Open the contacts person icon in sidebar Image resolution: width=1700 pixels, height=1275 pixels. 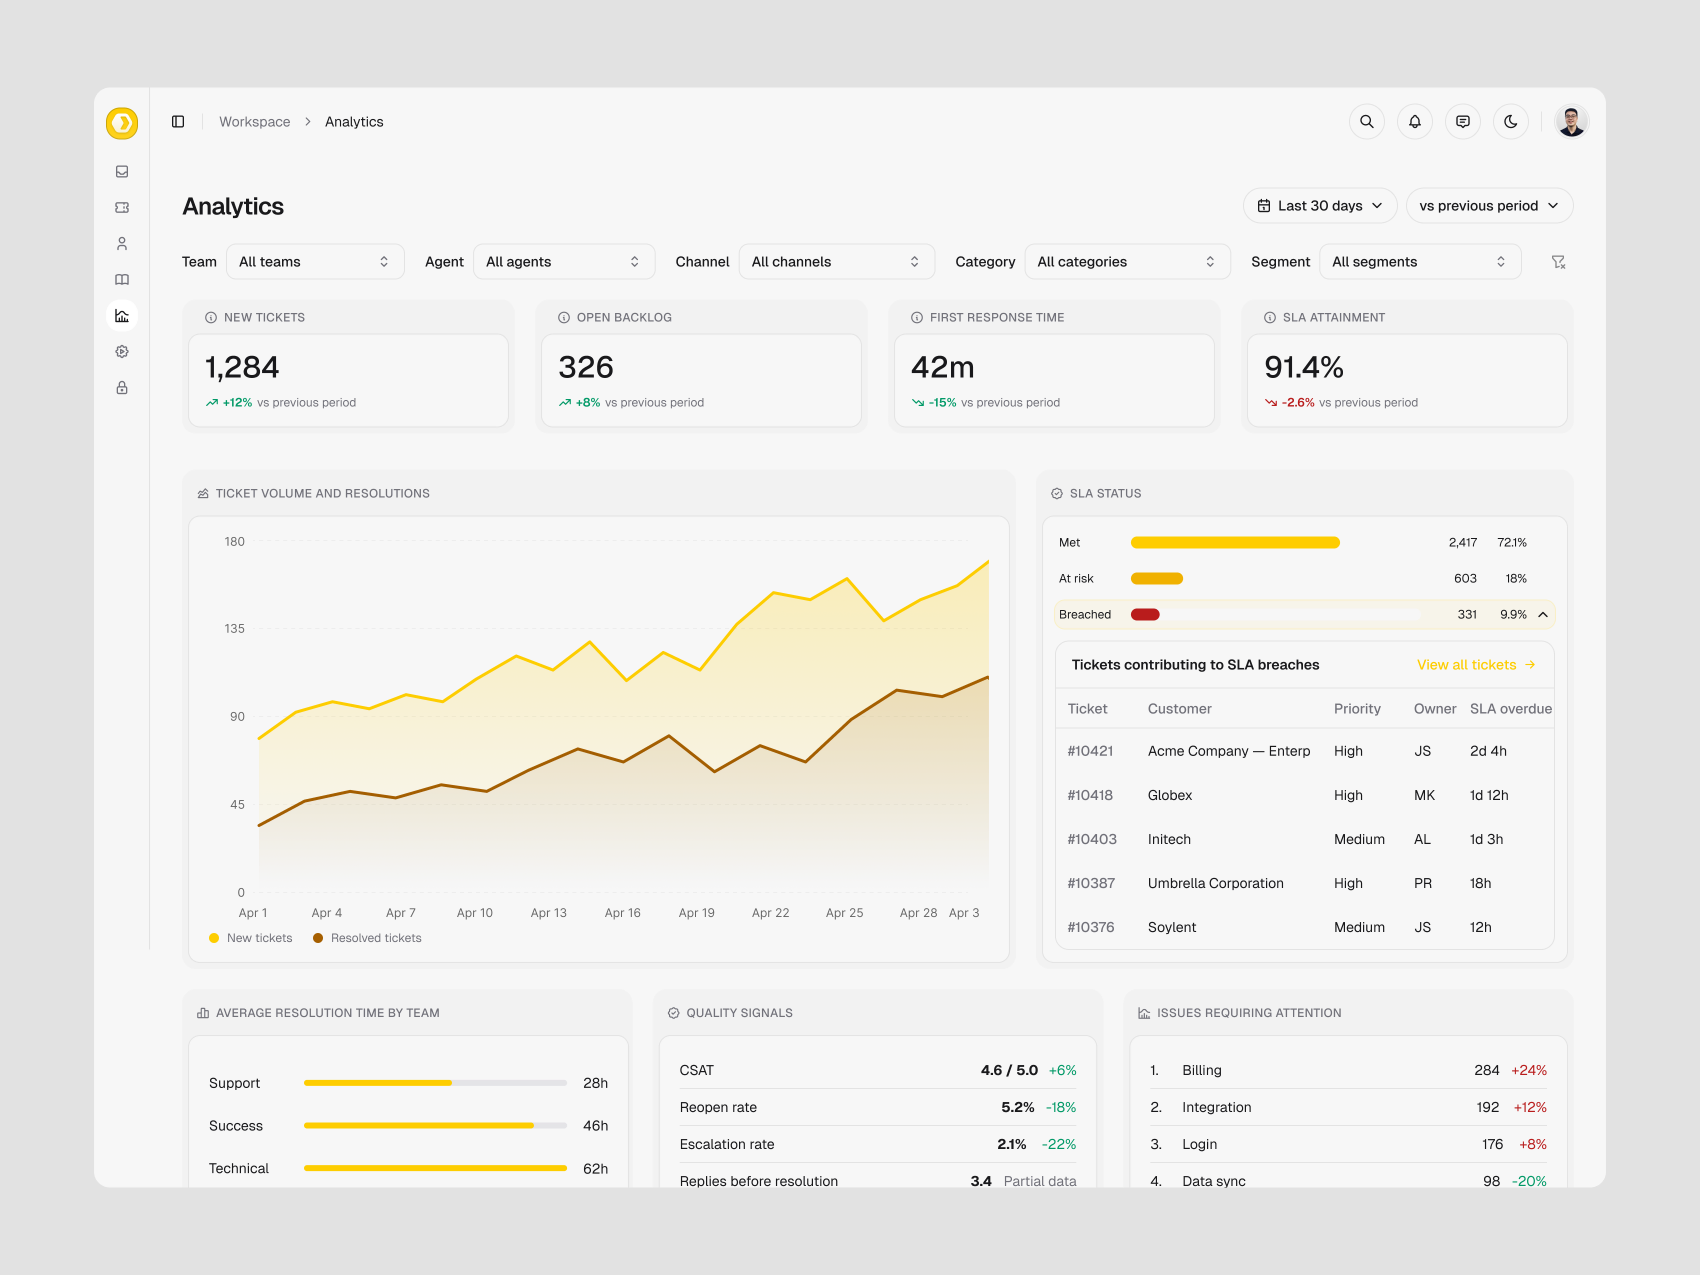pos(122,244)
